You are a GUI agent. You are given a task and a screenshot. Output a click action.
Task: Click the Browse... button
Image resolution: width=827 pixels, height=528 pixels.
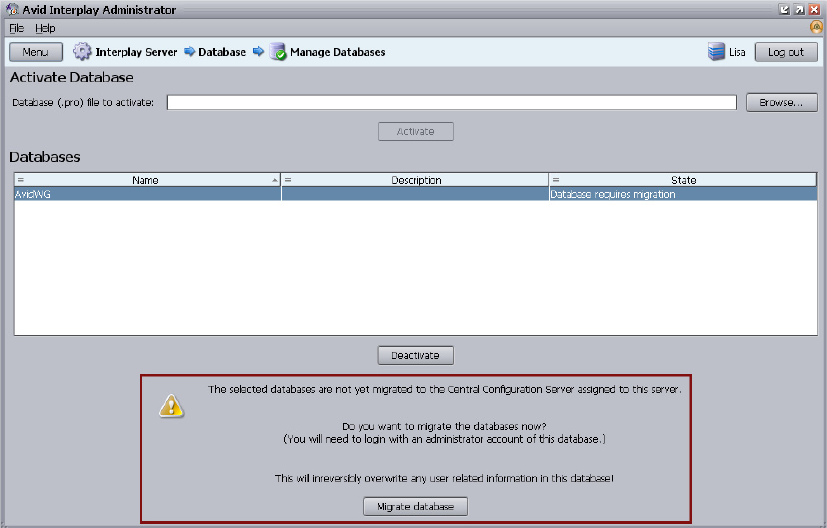pos(782,102)
